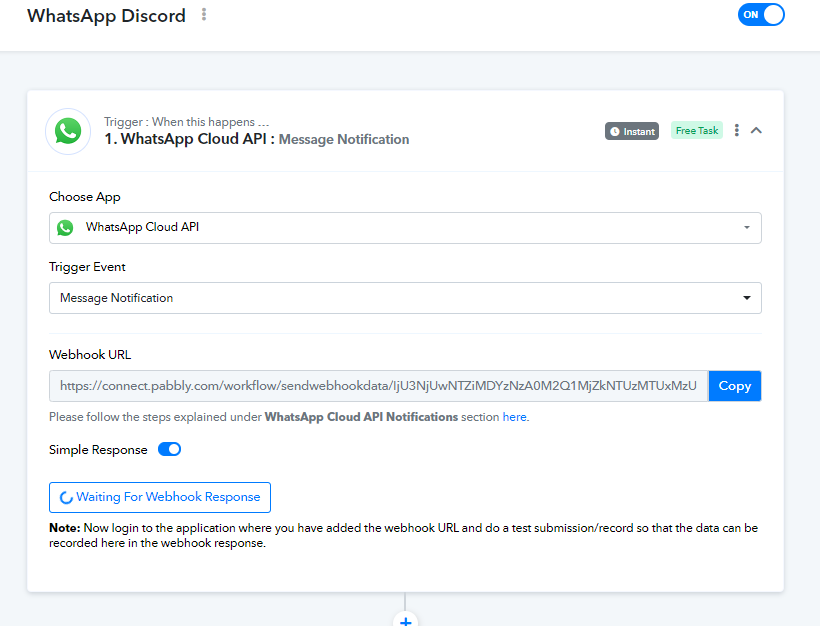
Task: Open the trigger step three-dot menu
Action: point(736,130)
